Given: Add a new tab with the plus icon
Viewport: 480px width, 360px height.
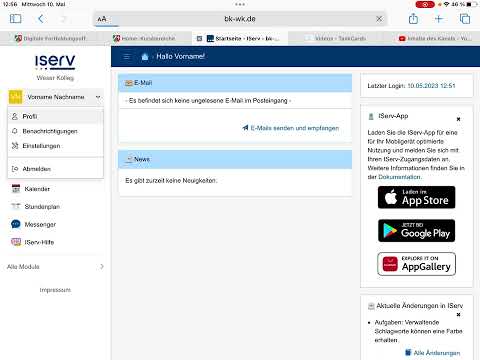Looking at the screenshot, I should pyautogui.click(x=439, y=19).
